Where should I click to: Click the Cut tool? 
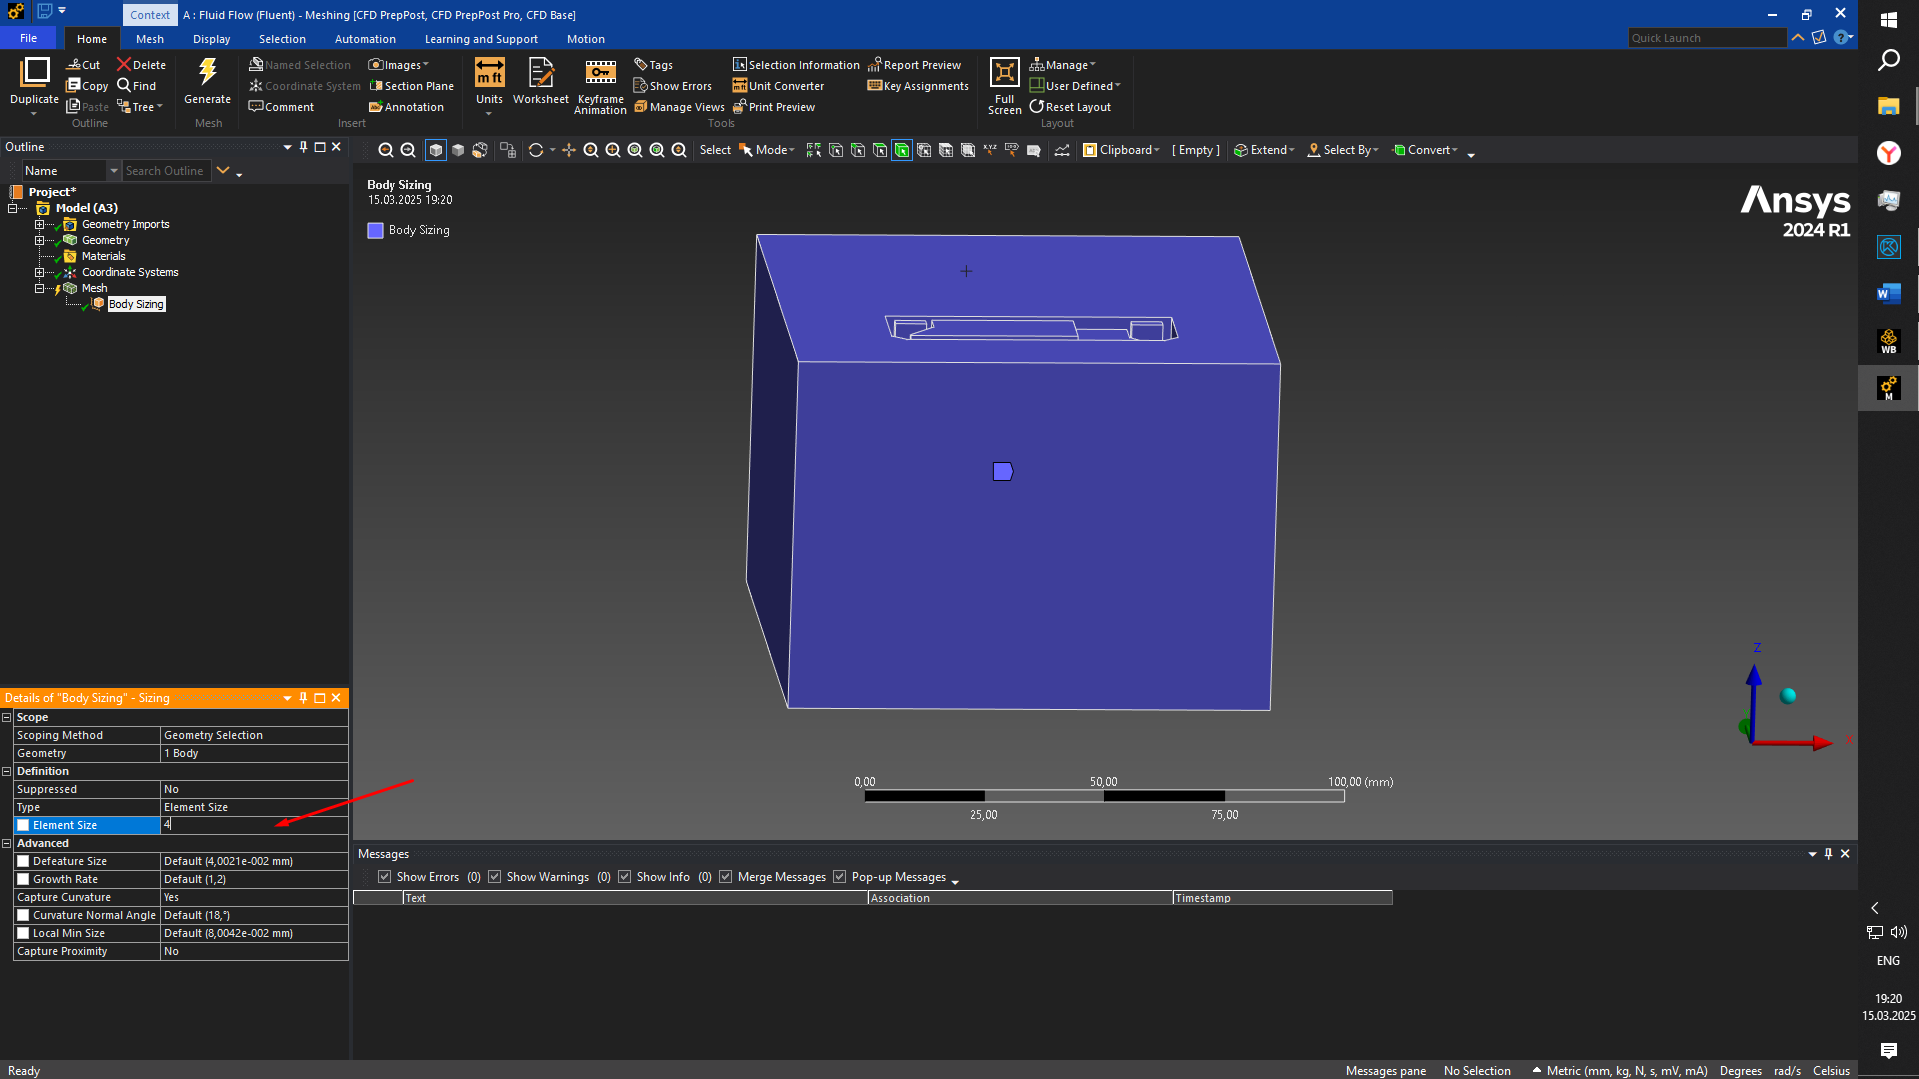[83, 64]
